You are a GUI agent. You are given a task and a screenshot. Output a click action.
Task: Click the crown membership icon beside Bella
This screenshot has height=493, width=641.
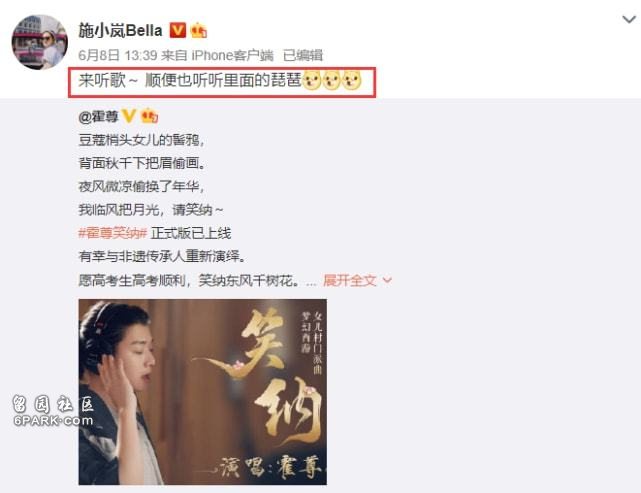(198, 31)
